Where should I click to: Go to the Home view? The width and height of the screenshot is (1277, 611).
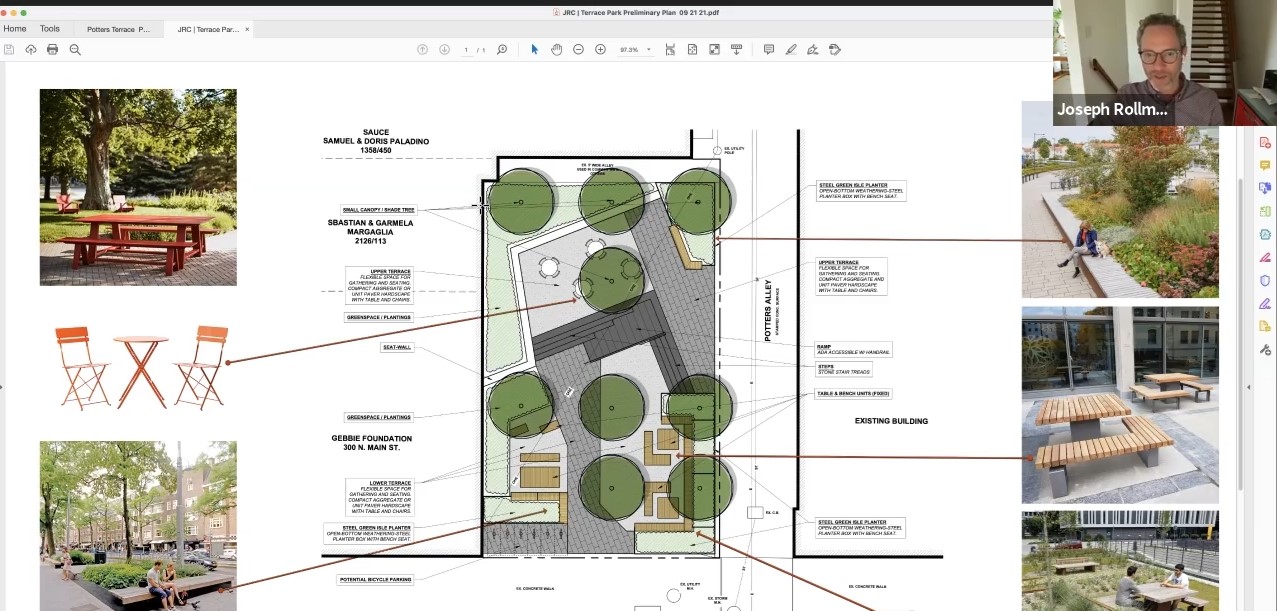coord(15,29)
